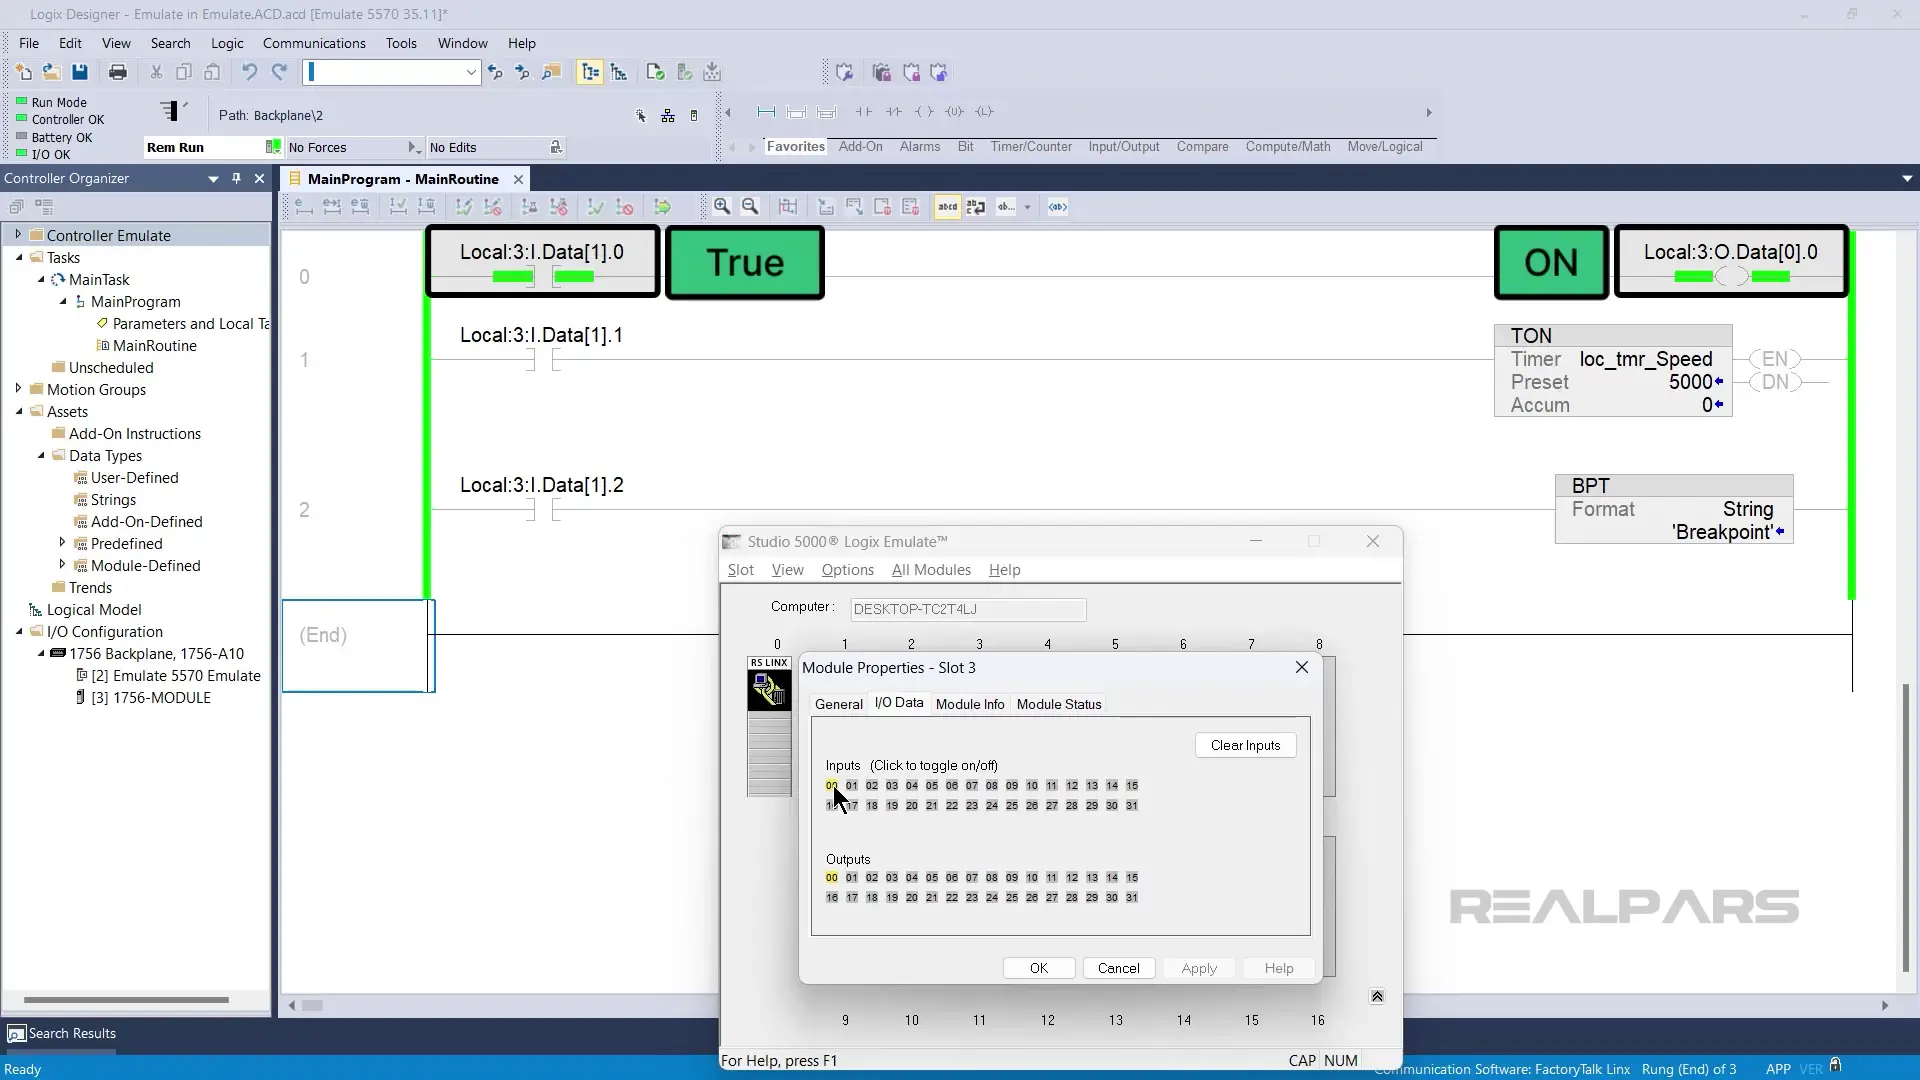Expand the Motion Groups node

tap(18, 389)
